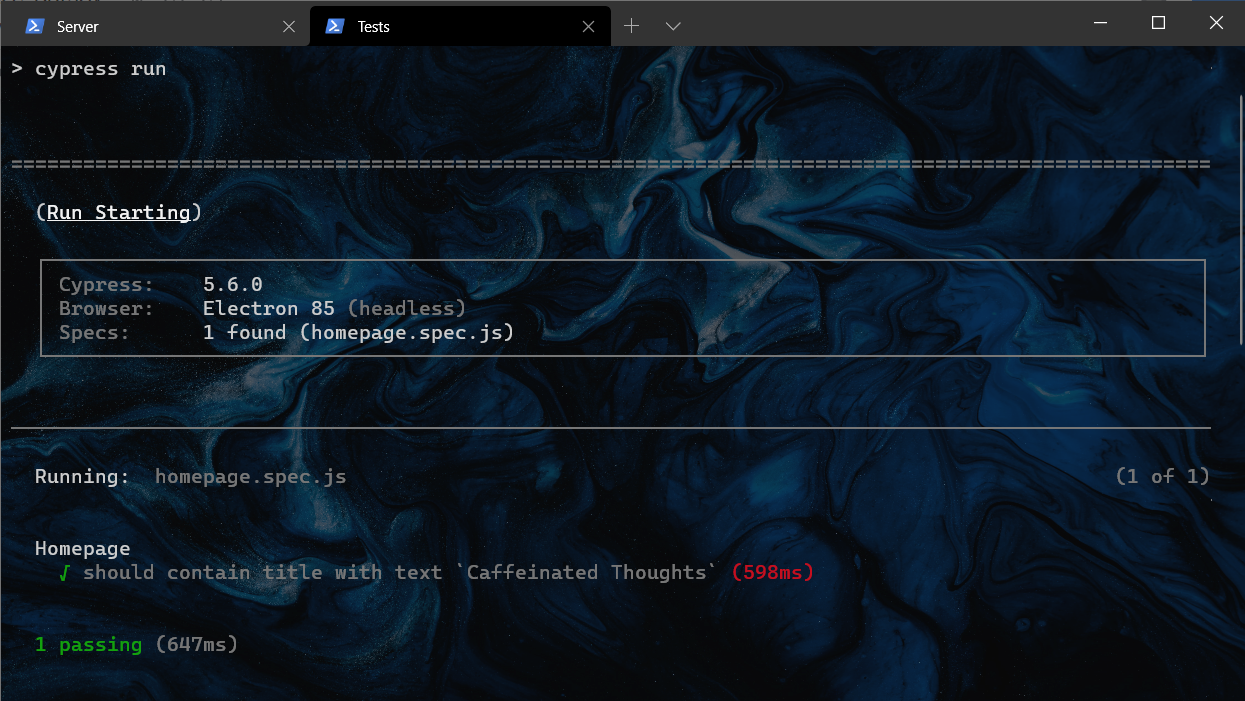This screenshot has width=1245, height=701.
Task: Close the Tests tab
Action: (589, 26)
